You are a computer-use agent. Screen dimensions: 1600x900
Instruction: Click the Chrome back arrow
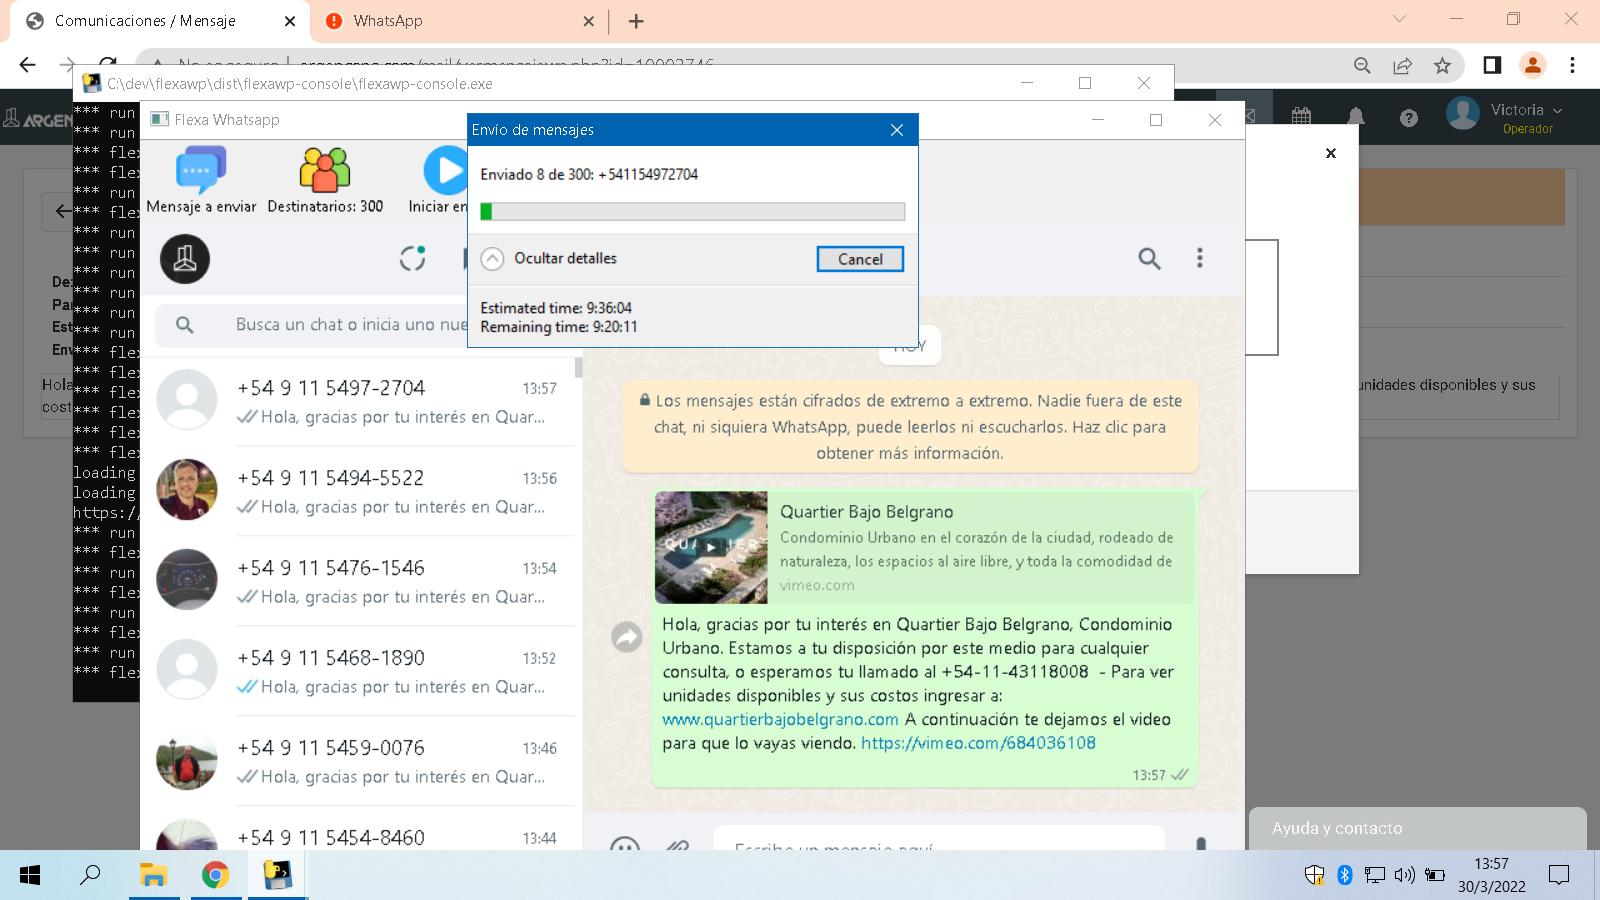coord(27,65)
